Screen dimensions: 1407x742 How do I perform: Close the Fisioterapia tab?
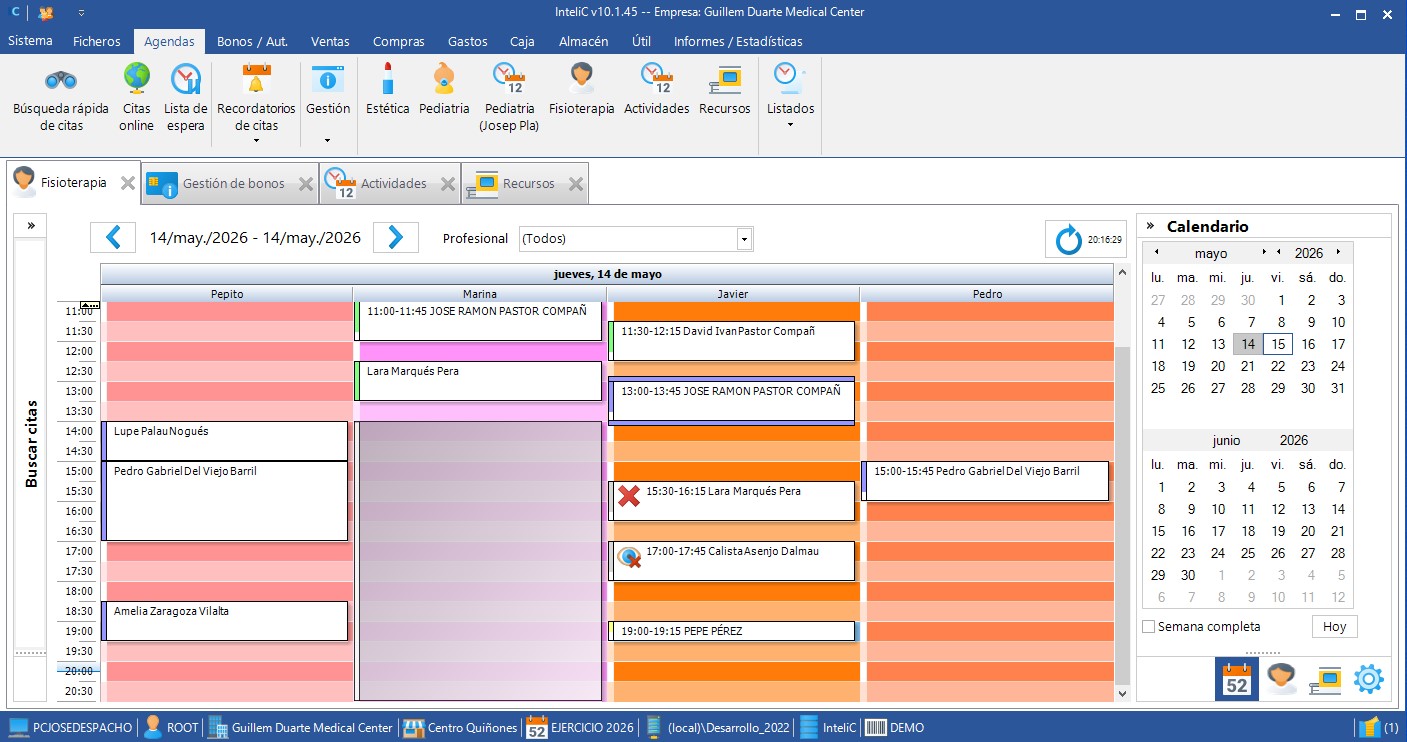pyautogui.click(x=127, y=183)
